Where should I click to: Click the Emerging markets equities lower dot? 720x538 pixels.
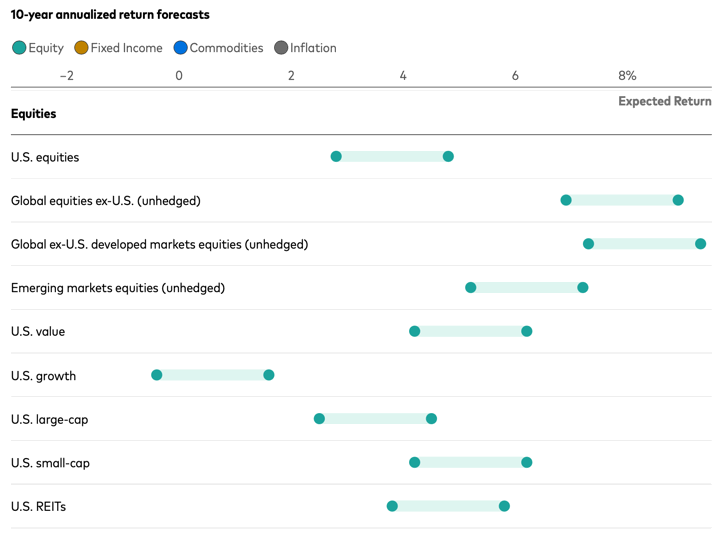pos(471,288)
